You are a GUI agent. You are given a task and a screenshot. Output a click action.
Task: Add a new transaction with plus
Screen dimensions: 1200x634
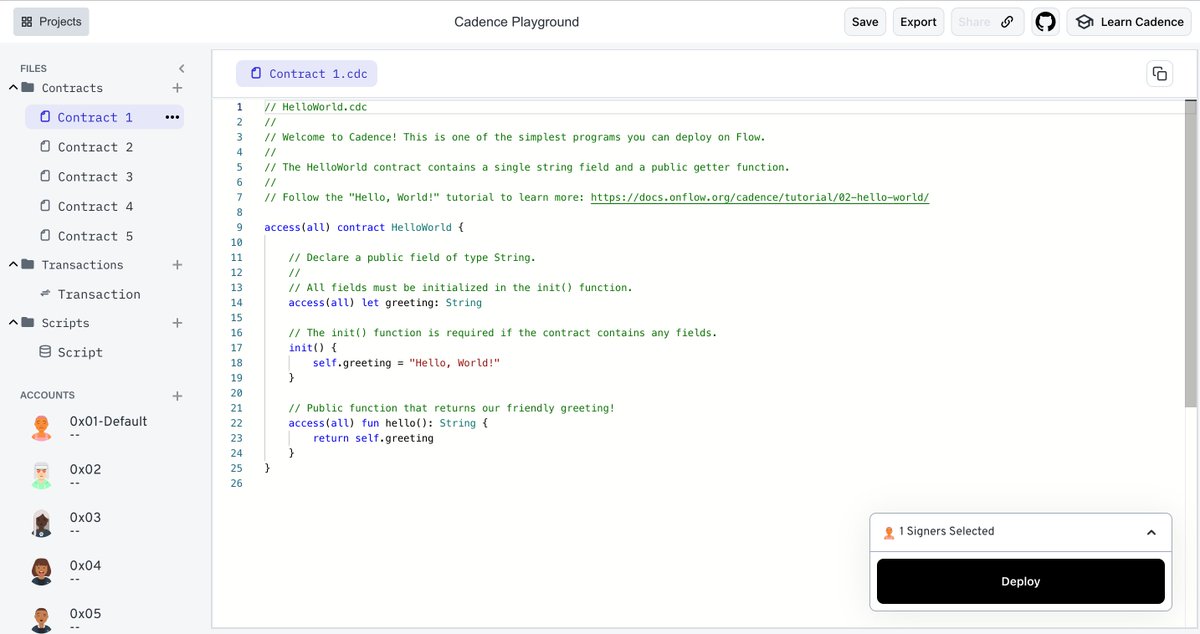point(177,265)
